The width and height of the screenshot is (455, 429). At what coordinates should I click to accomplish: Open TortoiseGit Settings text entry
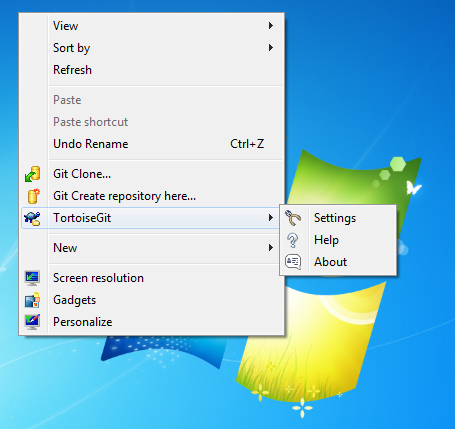pos(335,218)
